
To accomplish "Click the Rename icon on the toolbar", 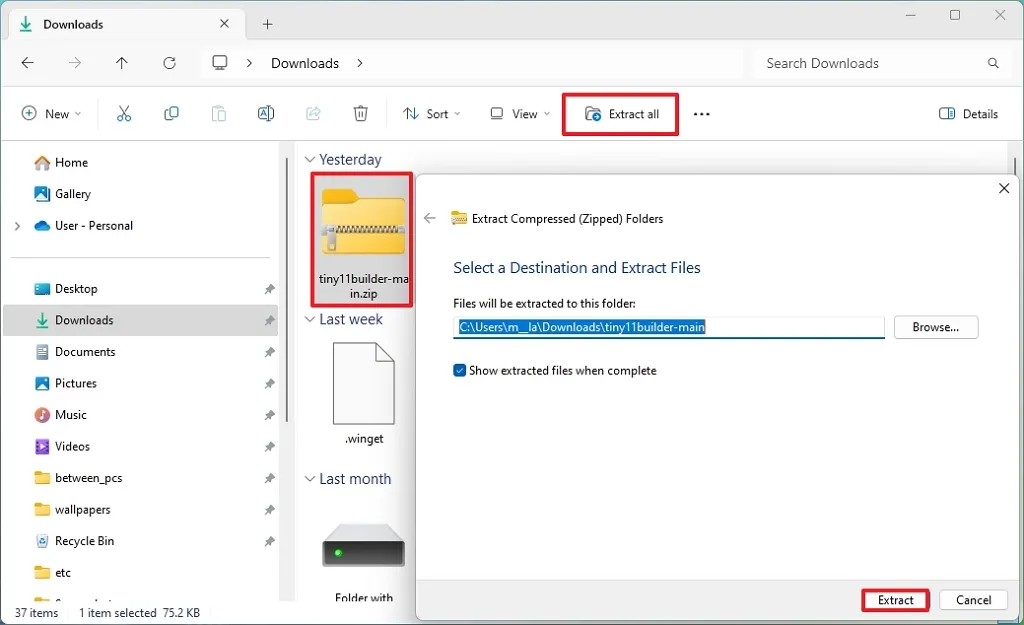I will tap(266, 113).
